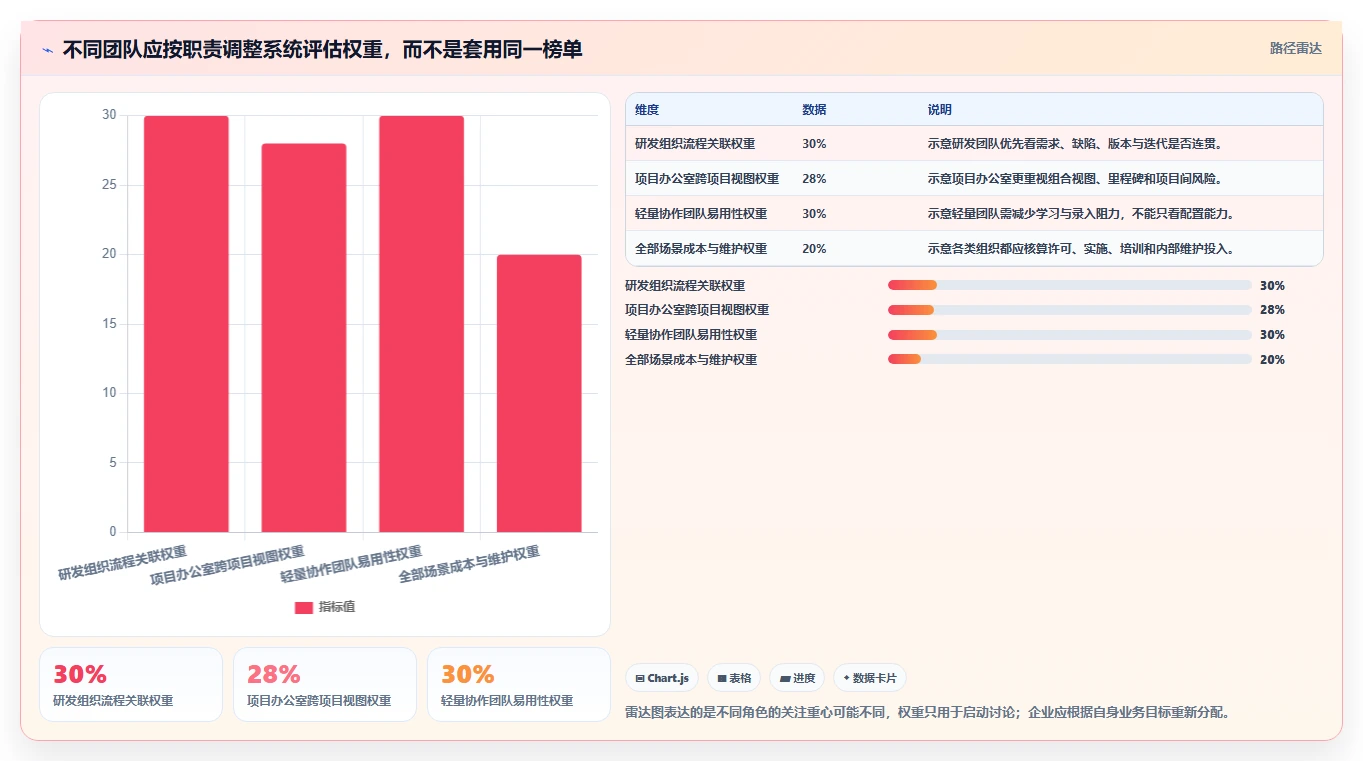Click the y-axis label 15
This screenshot has width=1363, height=761.
click(x=109, y=324)
